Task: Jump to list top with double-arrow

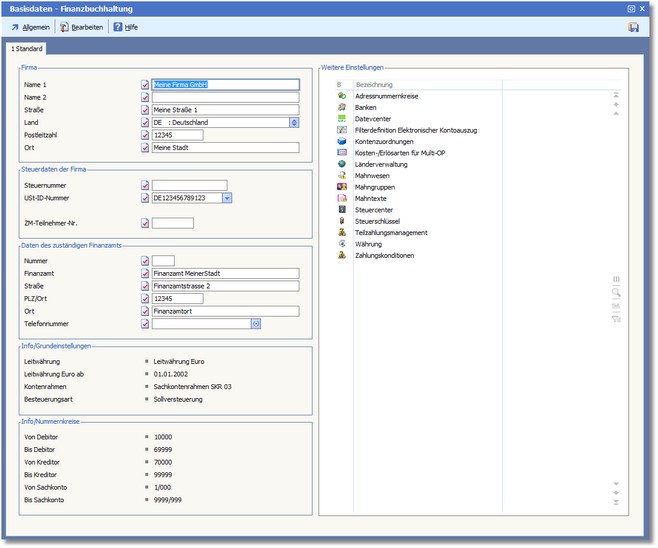Action: (616, 93)
